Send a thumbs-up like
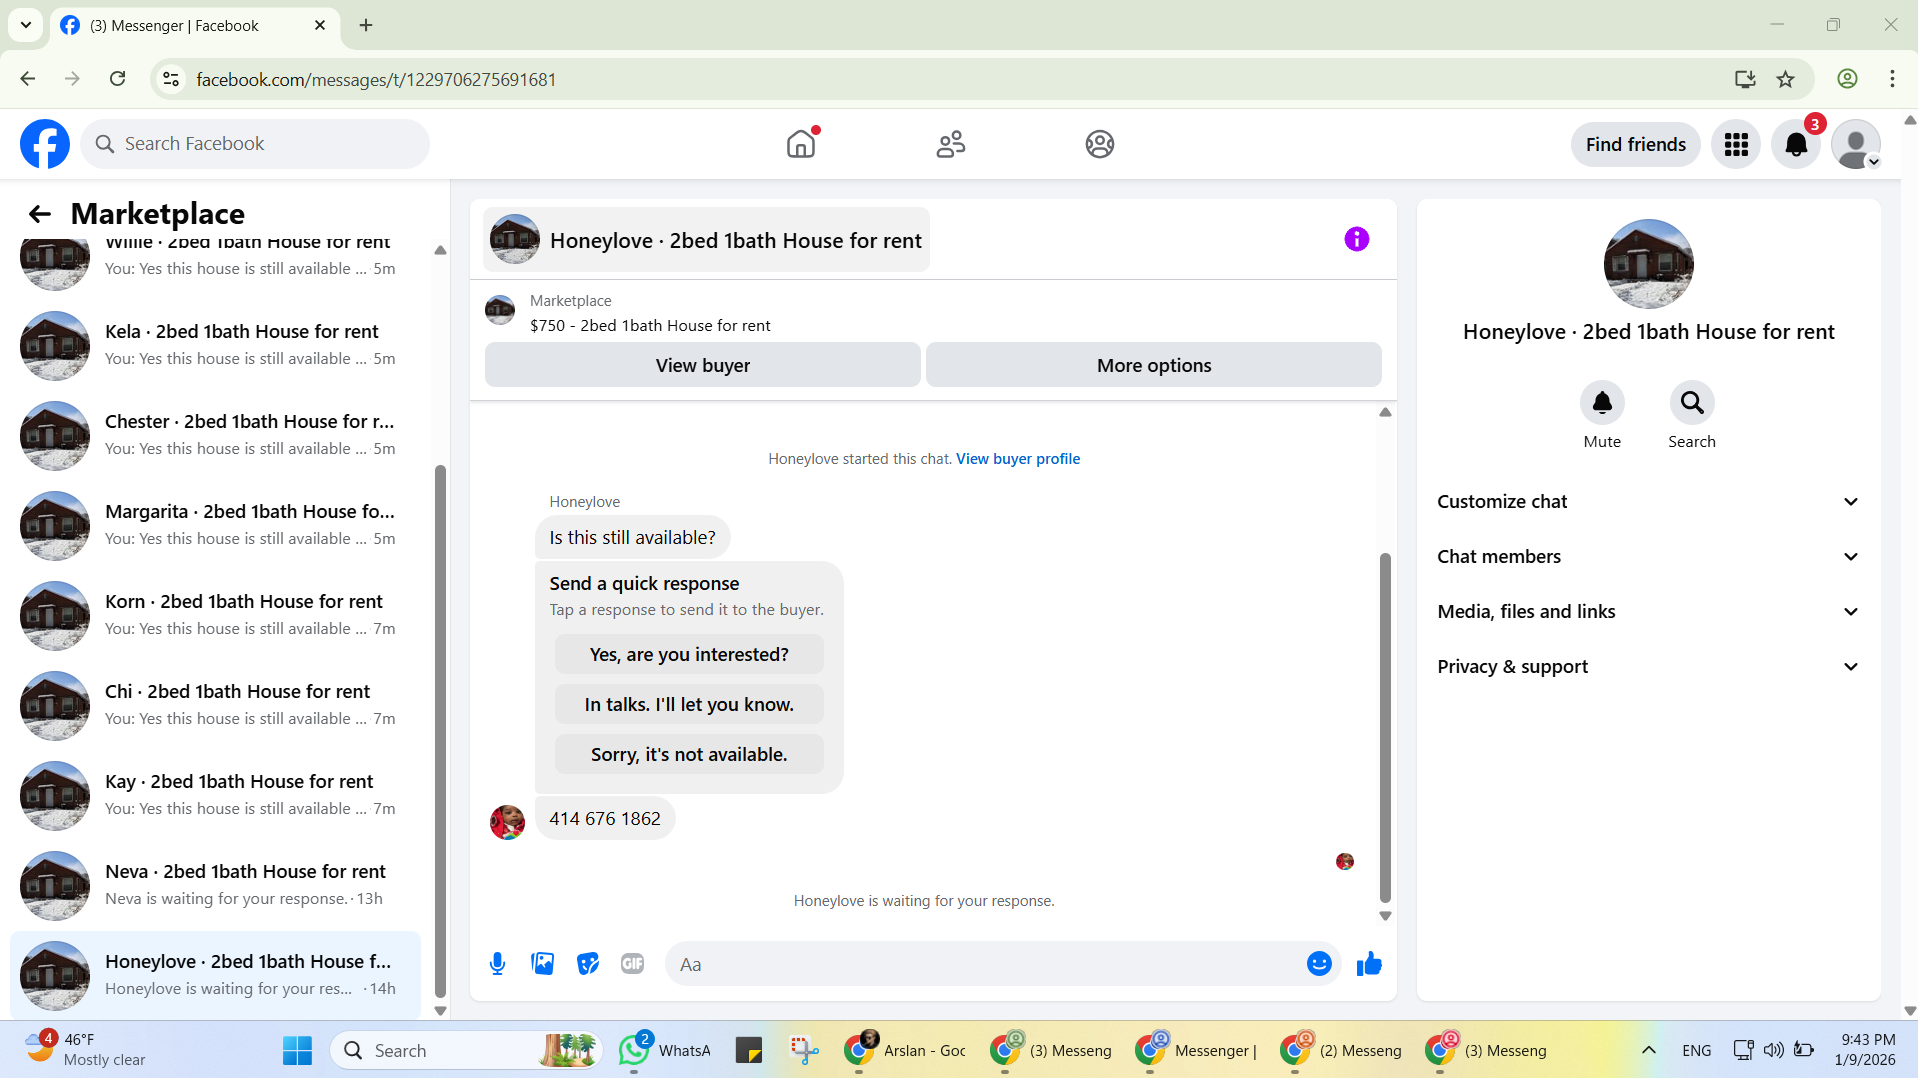The height and width of the screenshot is (1078, 1918). tap(1369, 964)
